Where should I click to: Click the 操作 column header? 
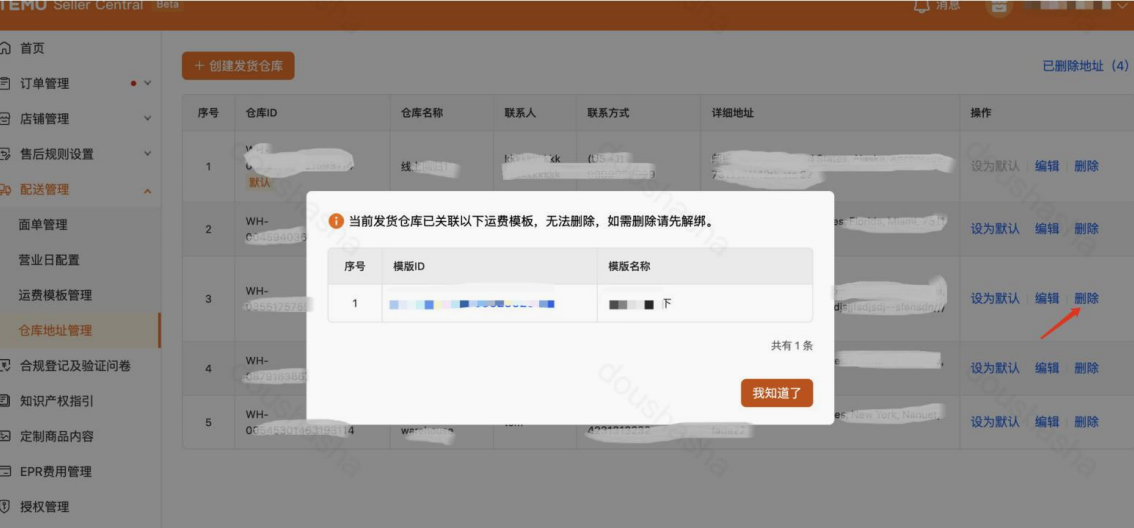click(981, 113)
